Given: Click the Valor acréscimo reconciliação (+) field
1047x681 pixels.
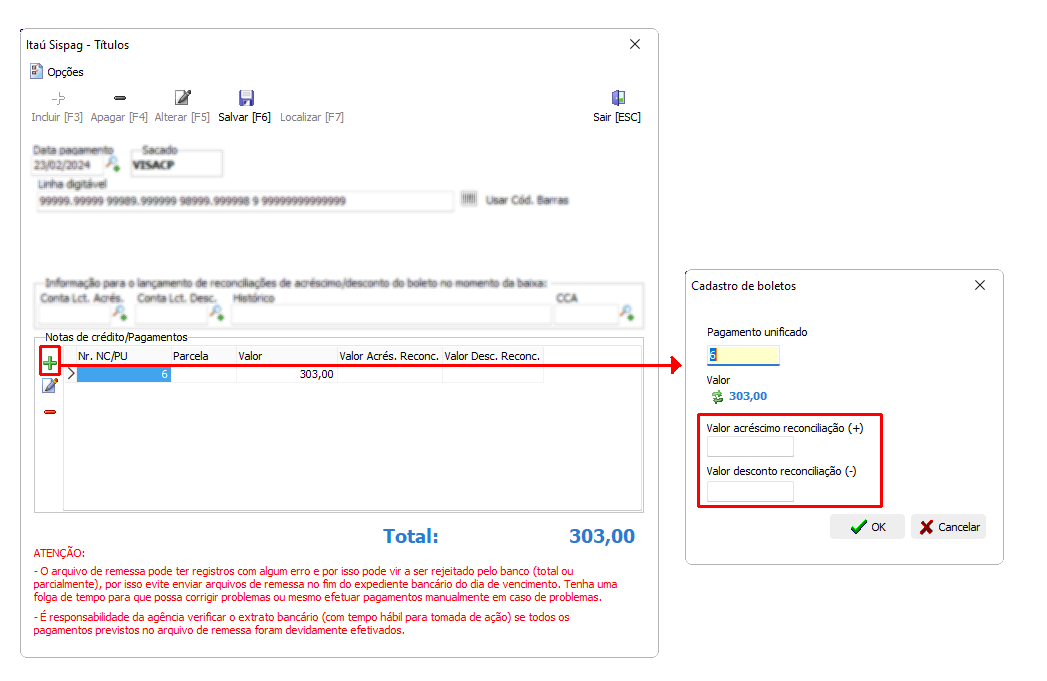Looking at the screenshot, I should (751, 447).
